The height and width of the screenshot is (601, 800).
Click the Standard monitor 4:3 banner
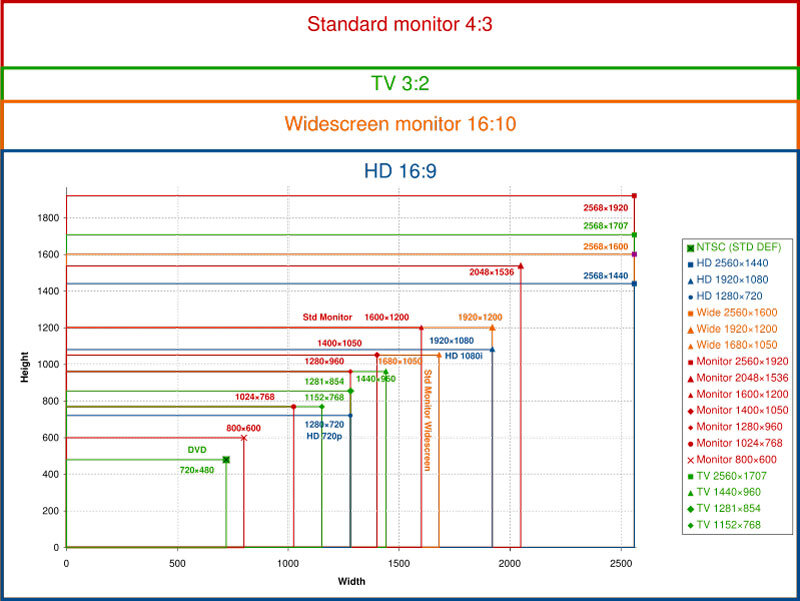pos(400,23)
